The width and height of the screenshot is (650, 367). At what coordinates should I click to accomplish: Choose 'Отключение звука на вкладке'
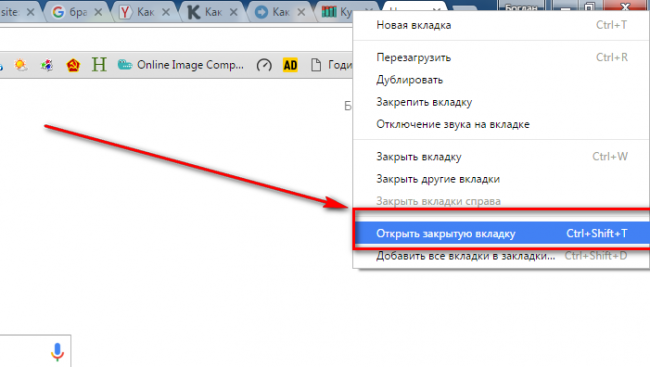click(x=501, y=124)
